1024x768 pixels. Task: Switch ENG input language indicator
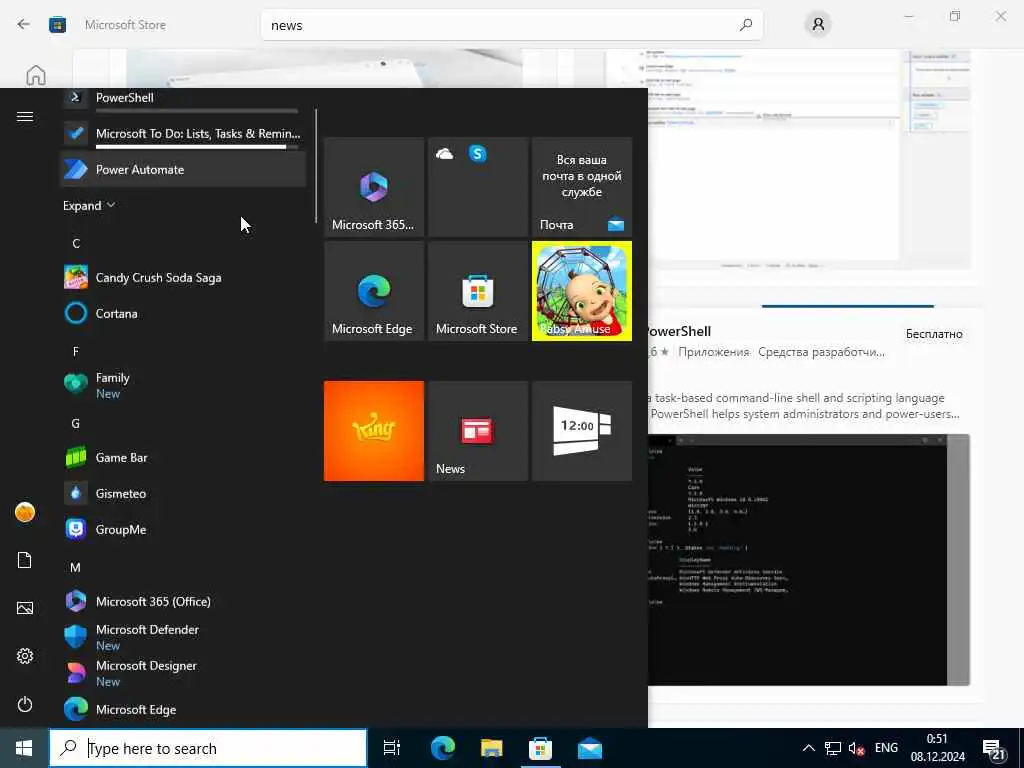pyautogui.click(x=886, y=748)
